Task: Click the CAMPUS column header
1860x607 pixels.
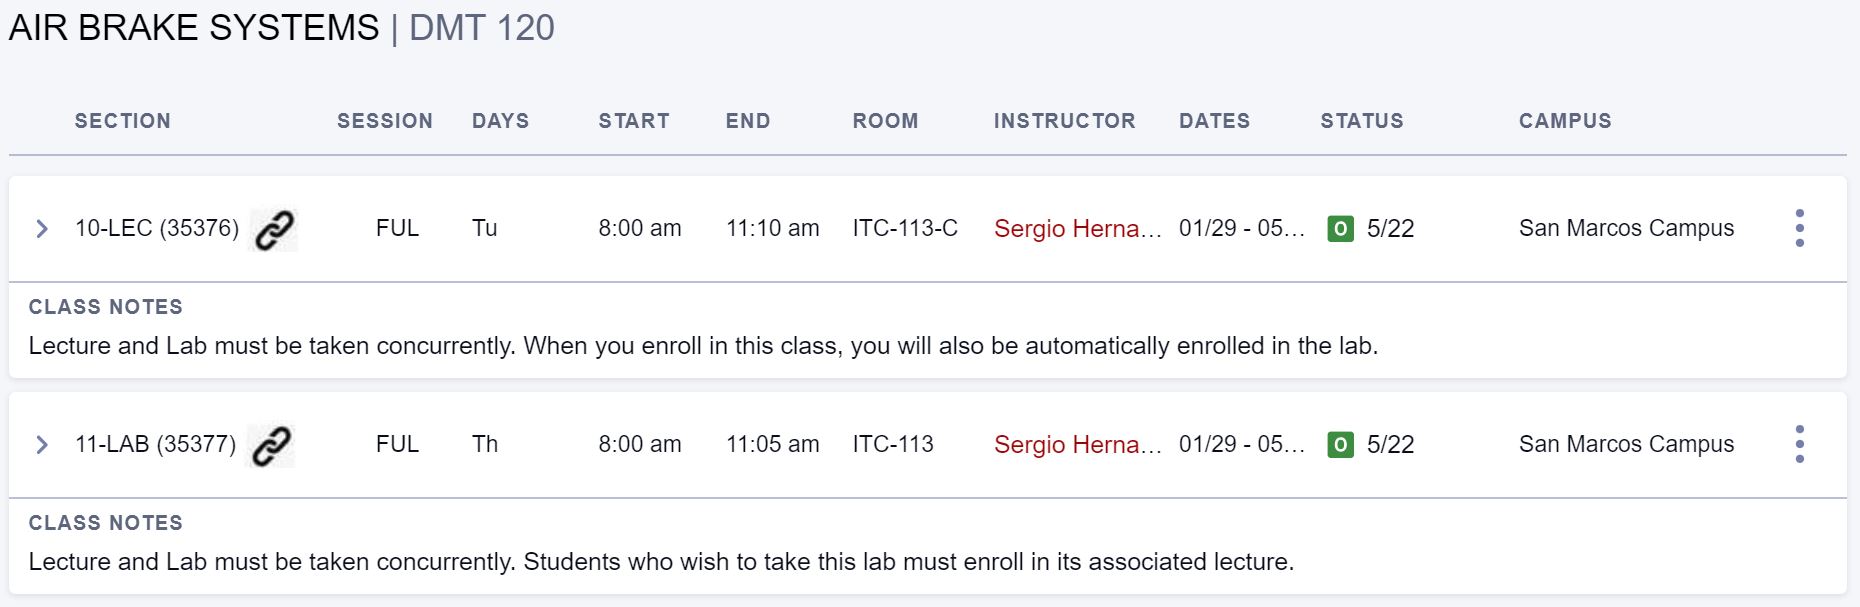Action: [x=1565, y=121]
